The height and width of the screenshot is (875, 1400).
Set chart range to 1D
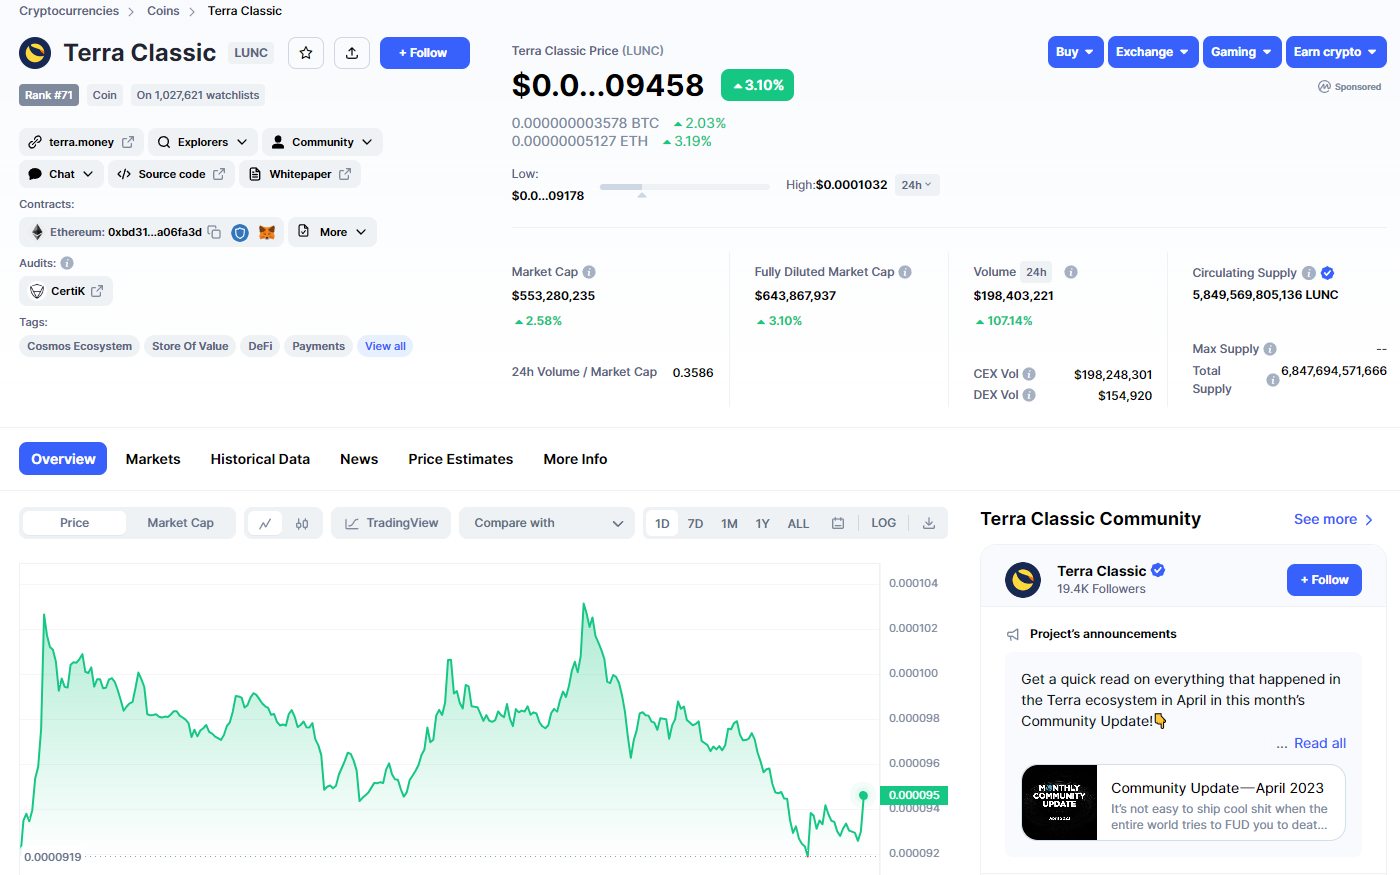click(x=662, y=523)
